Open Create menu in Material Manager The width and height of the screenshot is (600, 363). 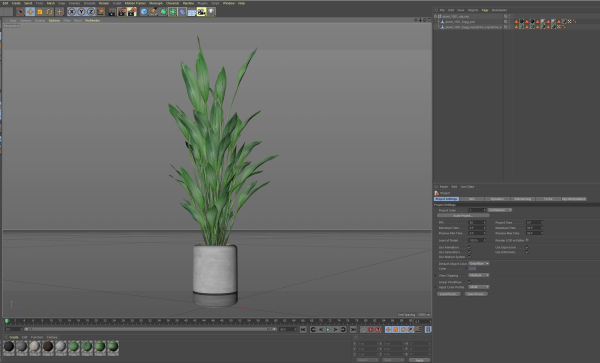(14, 337)
